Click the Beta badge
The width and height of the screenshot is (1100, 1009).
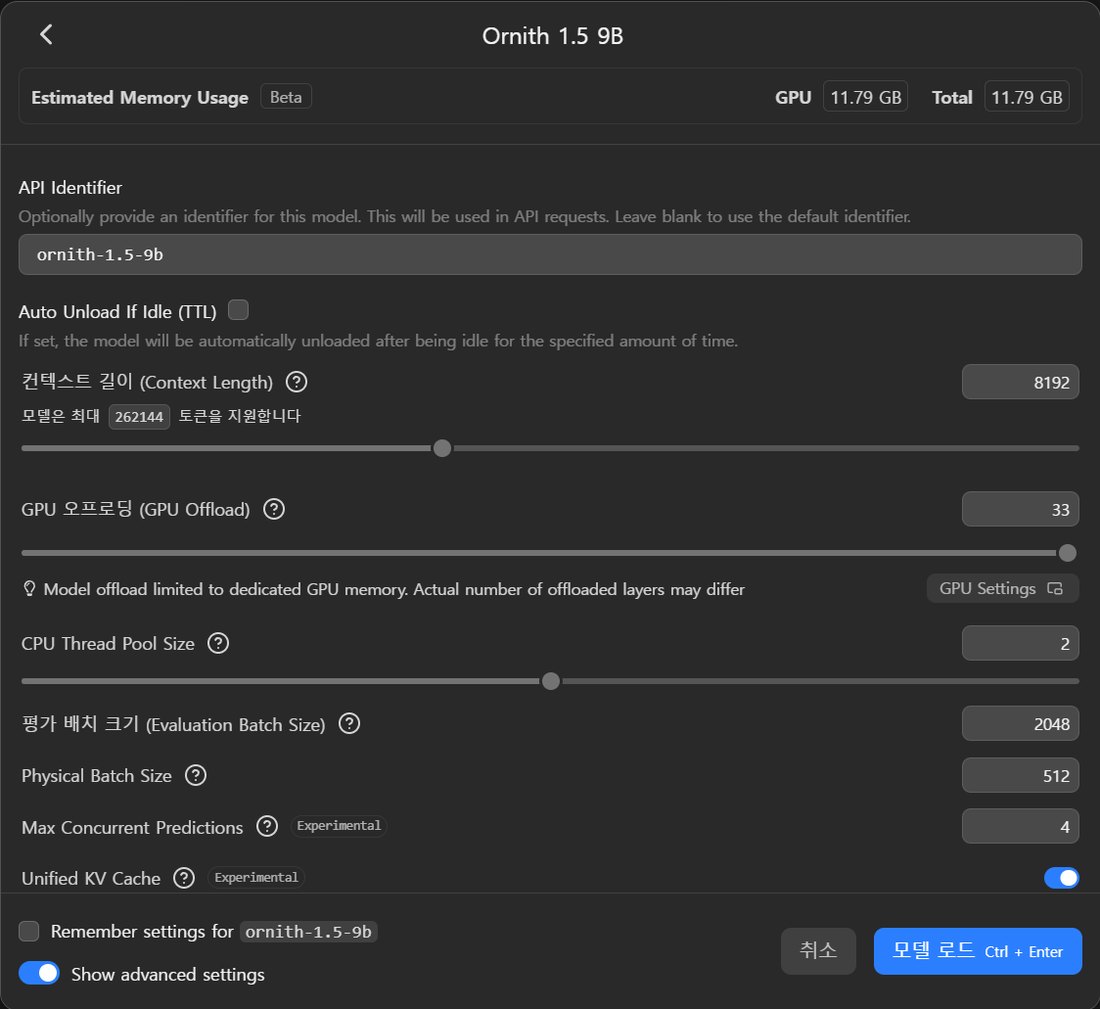[x=286, y=97]
